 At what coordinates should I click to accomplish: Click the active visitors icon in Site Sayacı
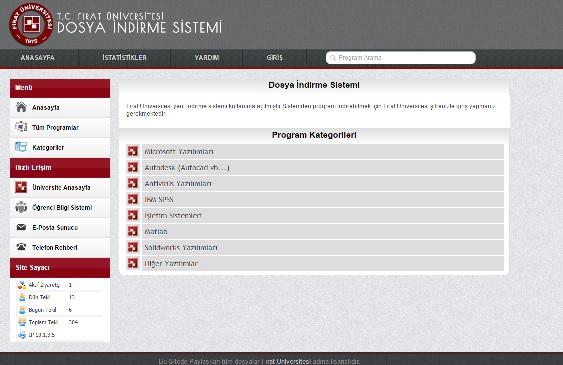pyautogui.click(x=22, y=285)
